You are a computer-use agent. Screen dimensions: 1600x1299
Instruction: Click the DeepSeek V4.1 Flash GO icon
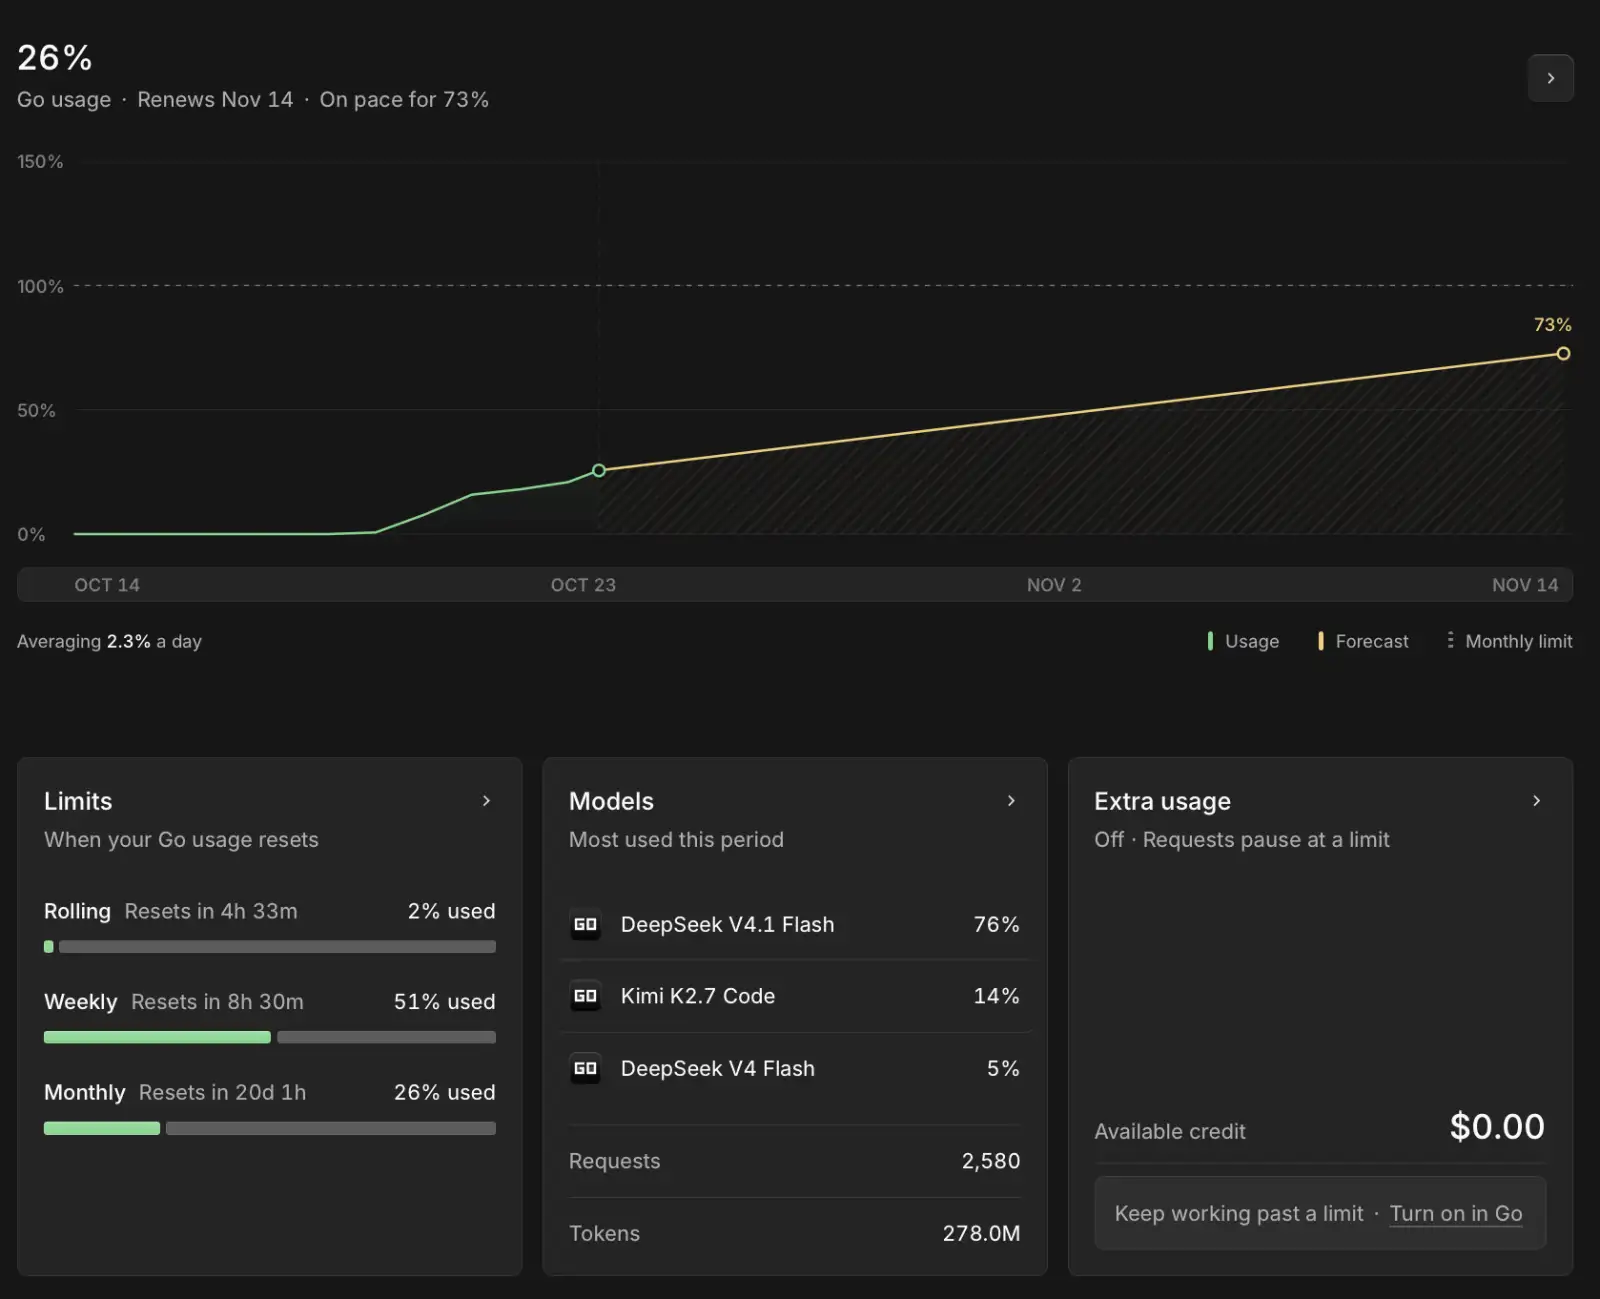click(x=585, y=925)
